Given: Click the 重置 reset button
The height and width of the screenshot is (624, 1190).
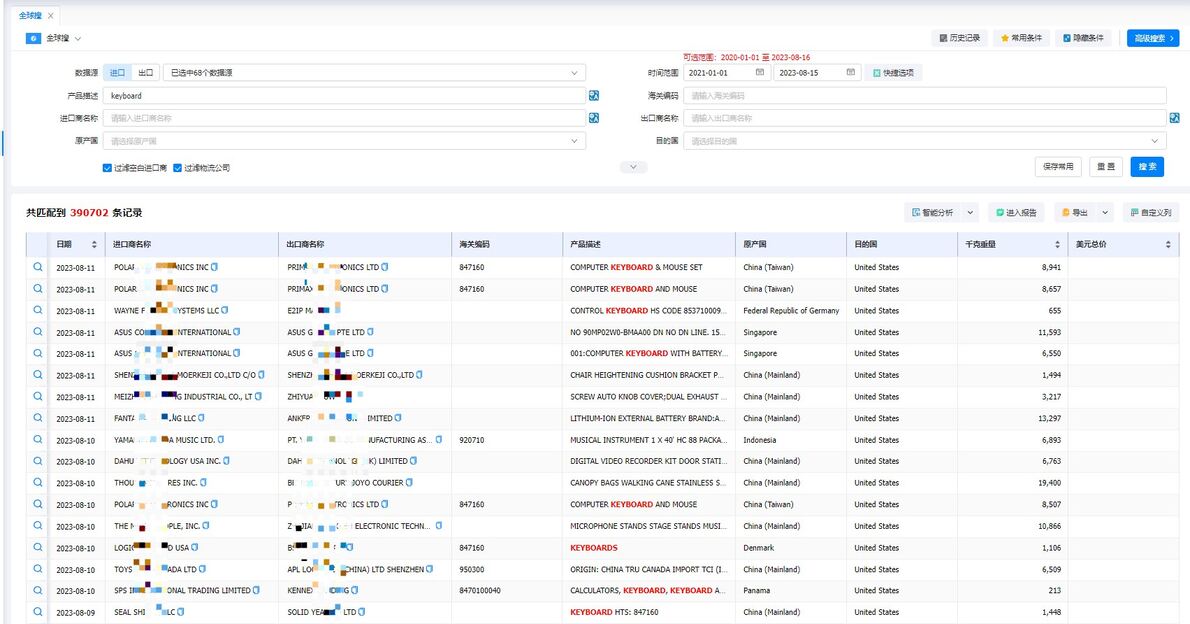Looking at the screenshot, I should (1106, 167).
